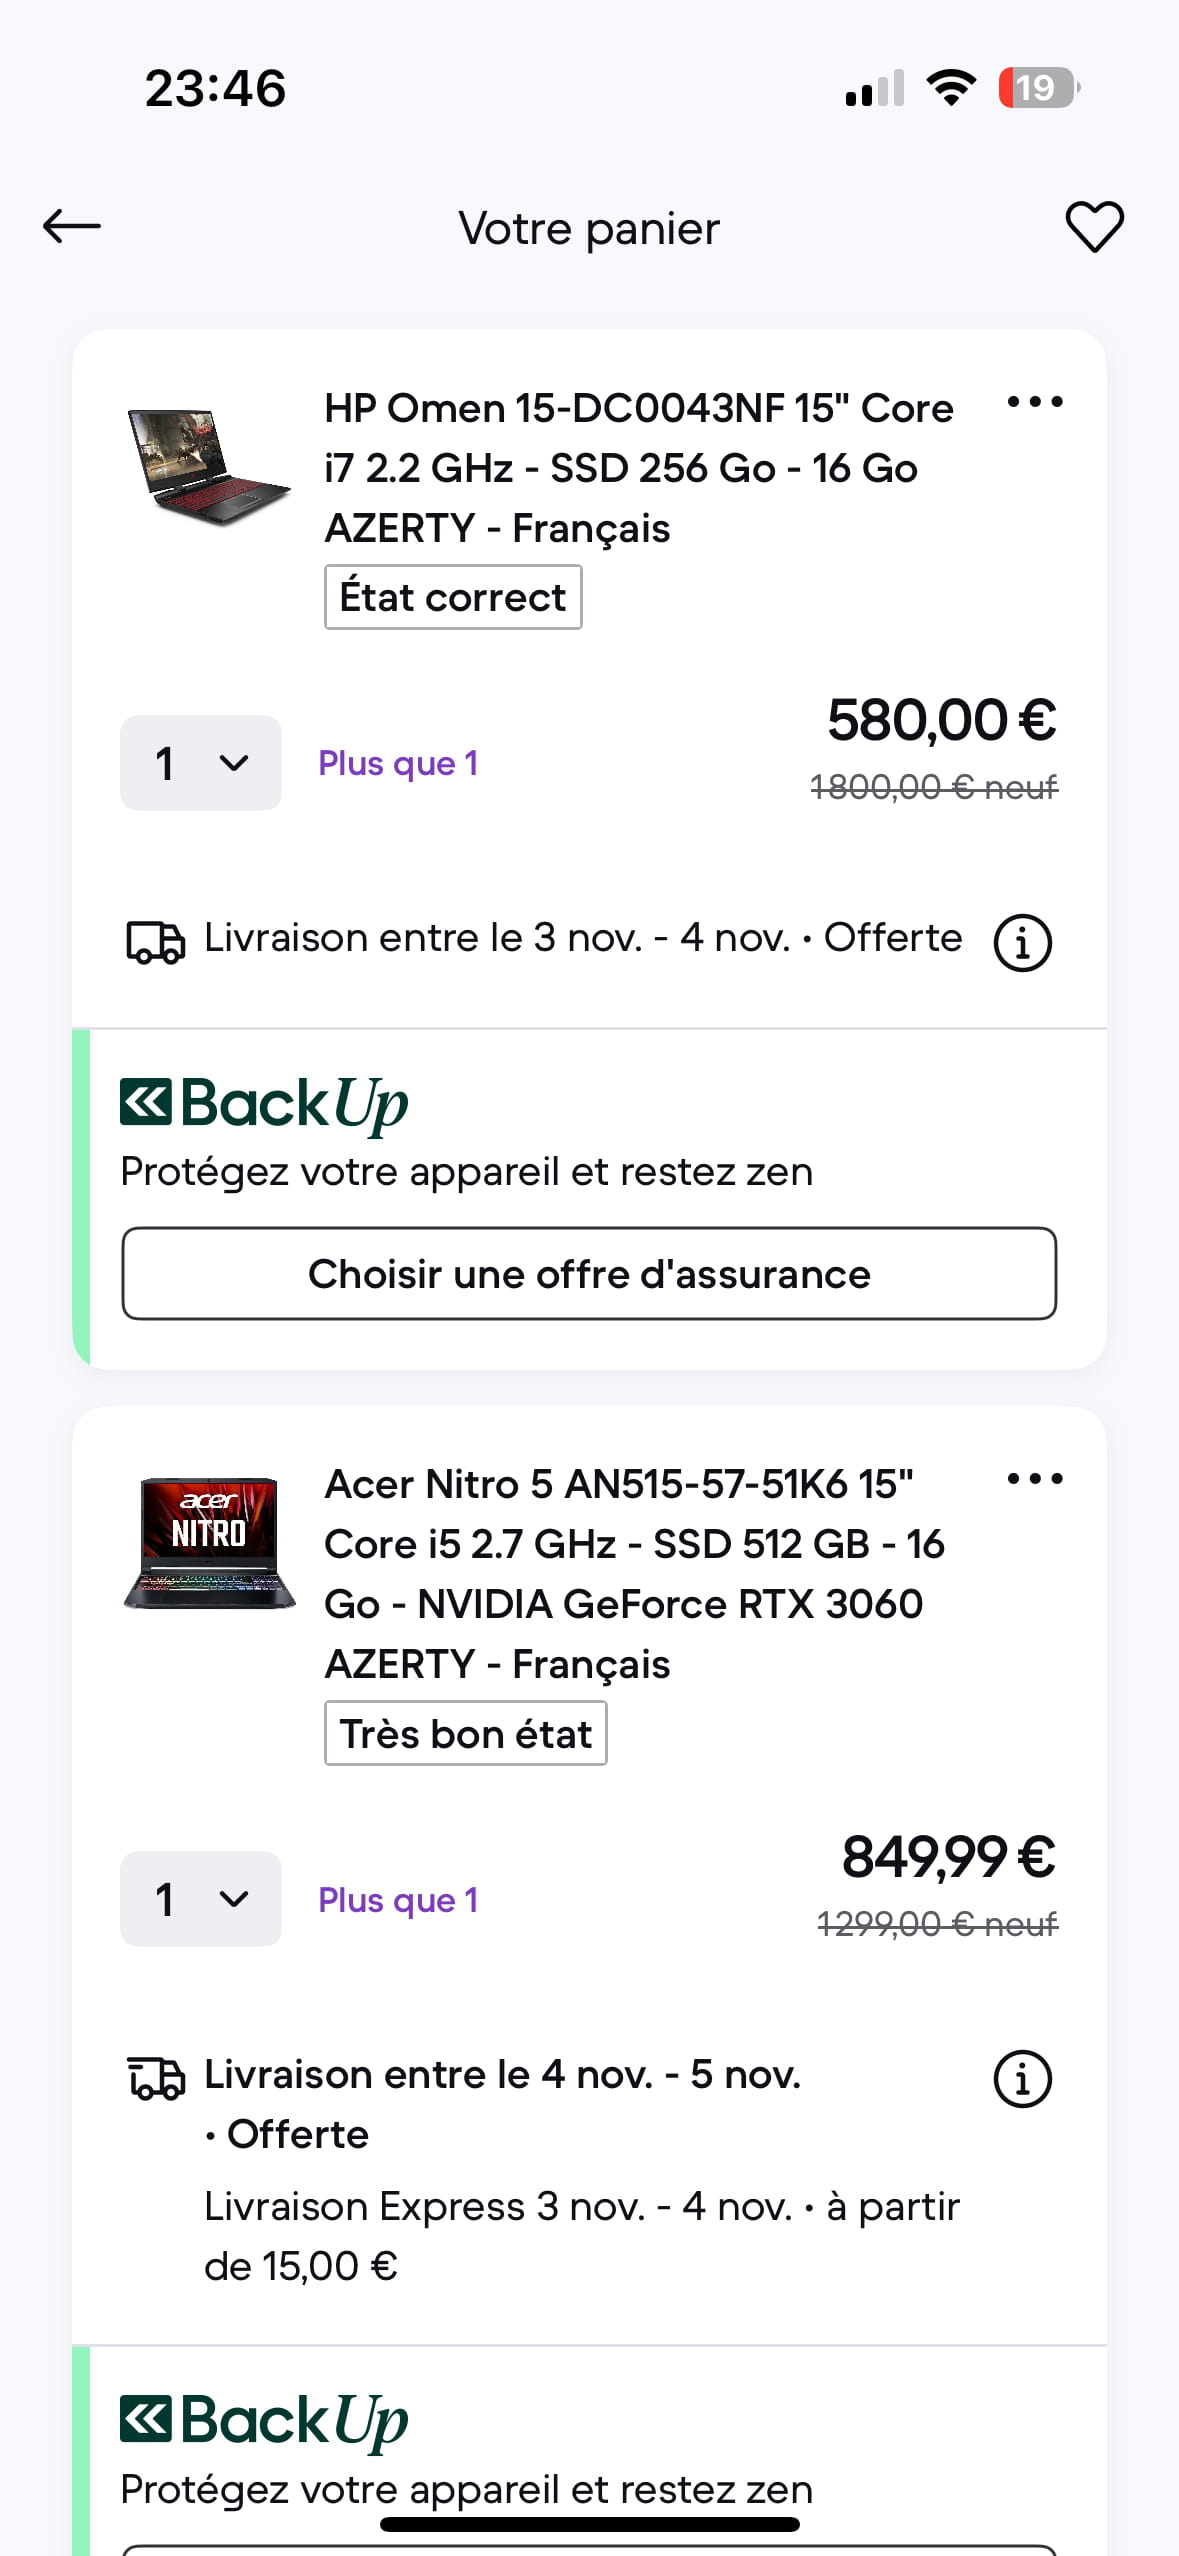Open favorites via the heart icon

tap(1094, 227)
